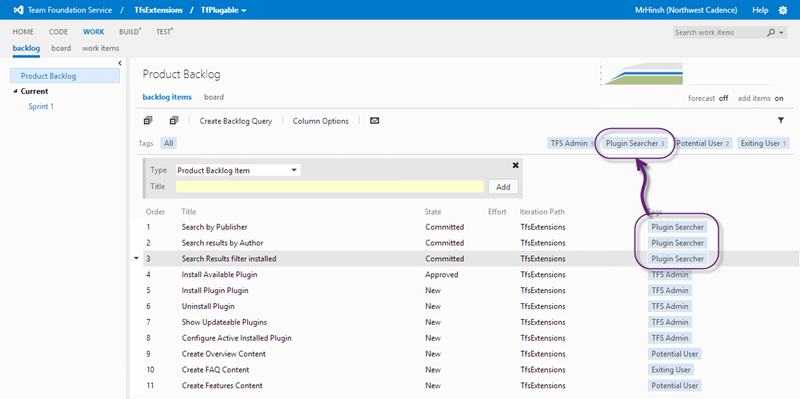This screenshot has height=399, width=800.
Task: Close the add item panel
Action: click(515, 165)
